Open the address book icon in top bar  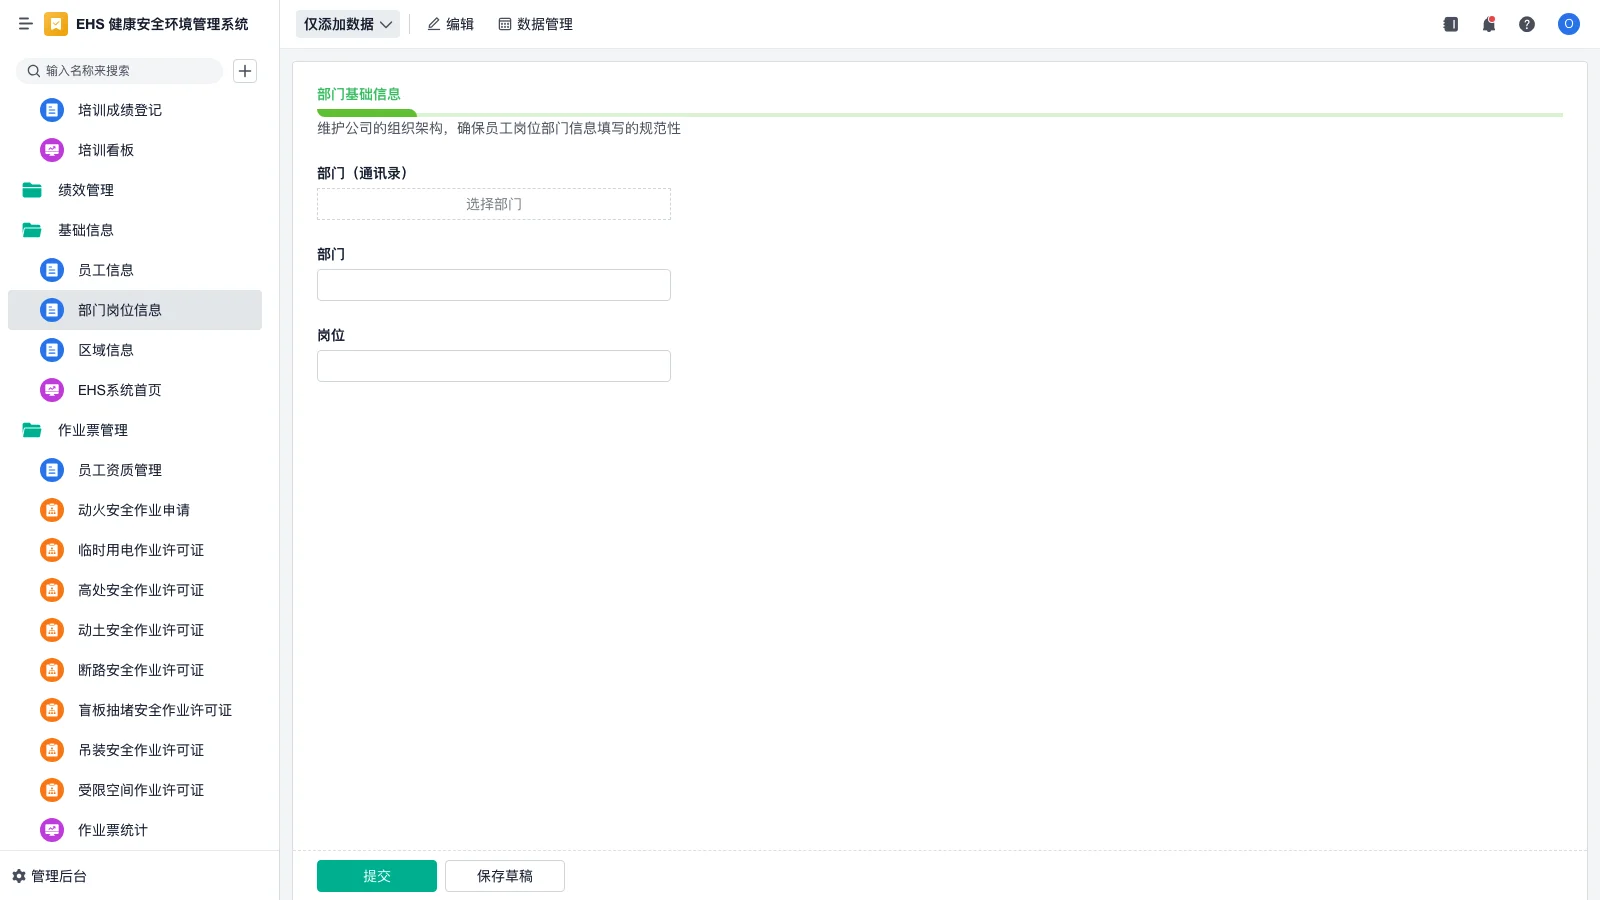point(1451,24)
